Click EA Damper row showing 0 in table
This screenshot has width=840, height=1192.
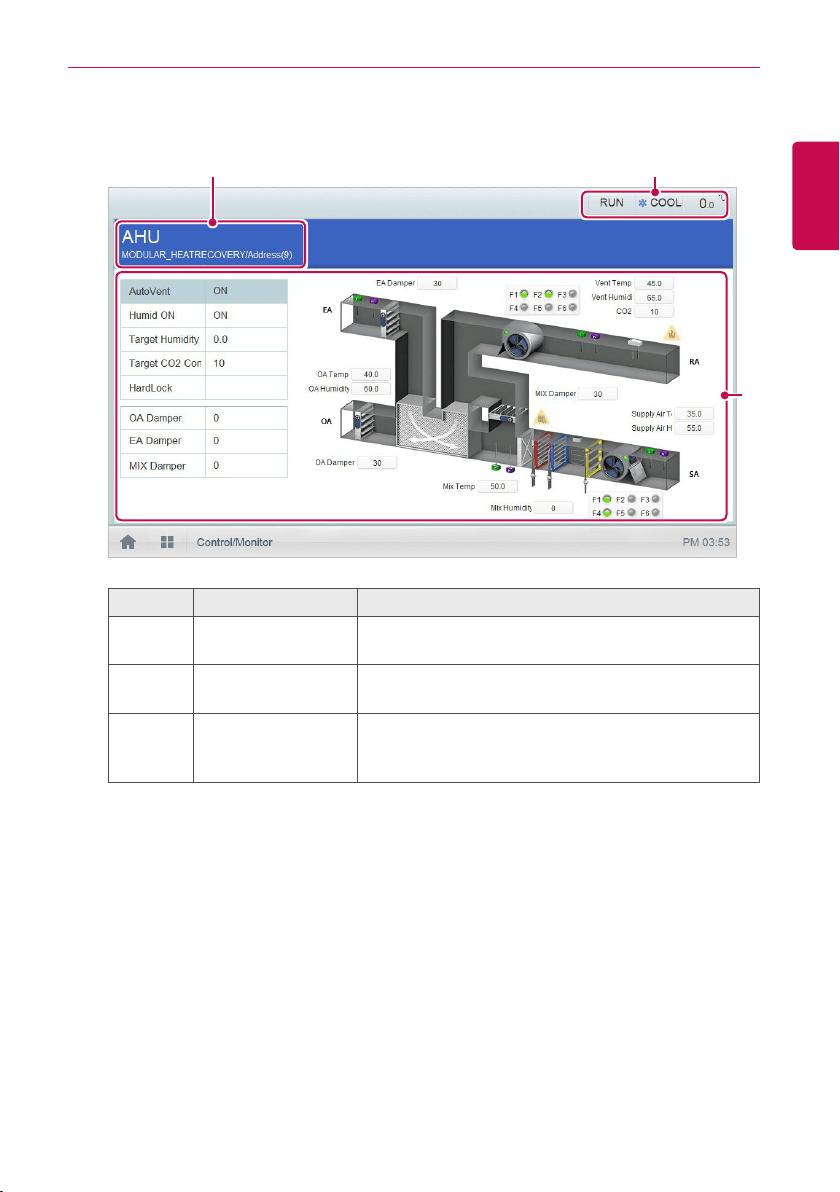click(x=204, y=441)
